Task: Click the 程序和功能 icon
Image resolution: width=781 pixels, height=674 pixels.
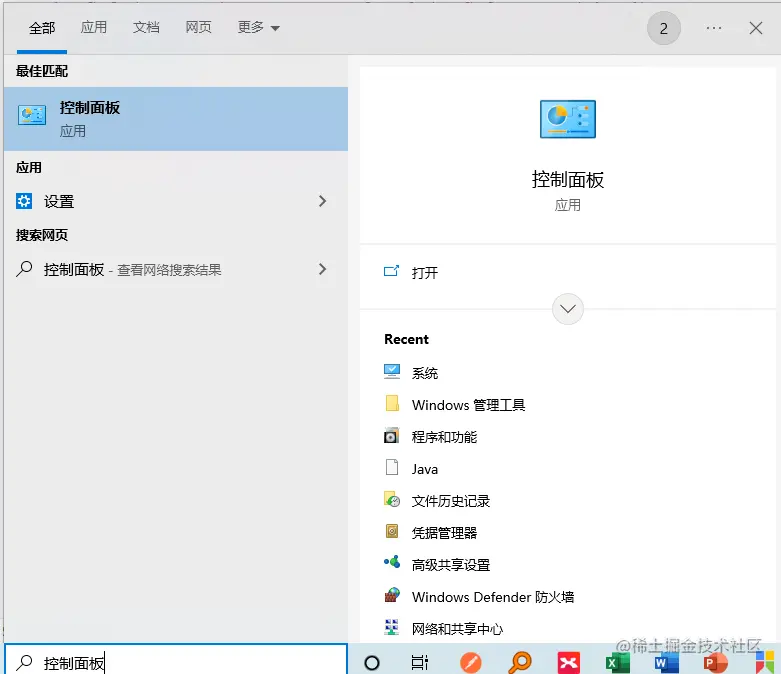Action: coord(392,436)
